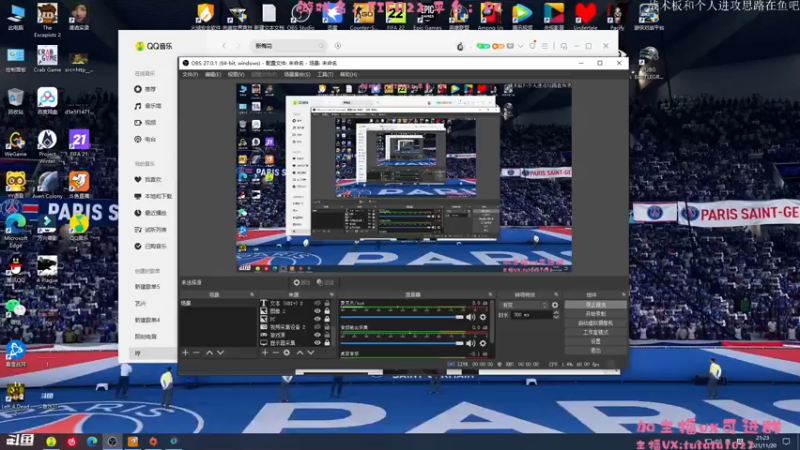Expand QQ Music dropdown chevron in title bar
The image size is (800, 450).
click(520, 46)
